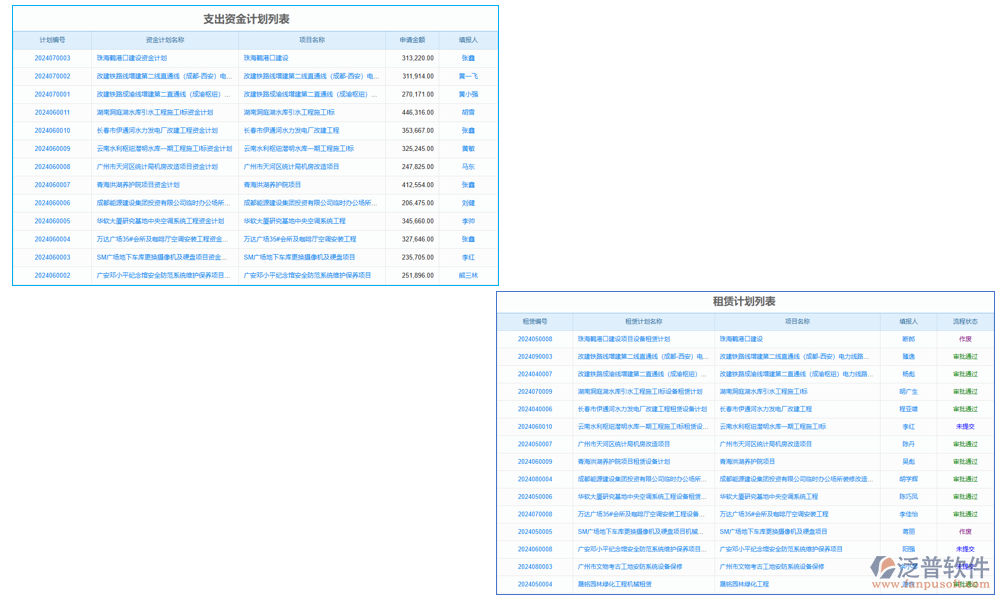
Task: Open reporter 胡广生 in lease list
Action: click(908, 392)
